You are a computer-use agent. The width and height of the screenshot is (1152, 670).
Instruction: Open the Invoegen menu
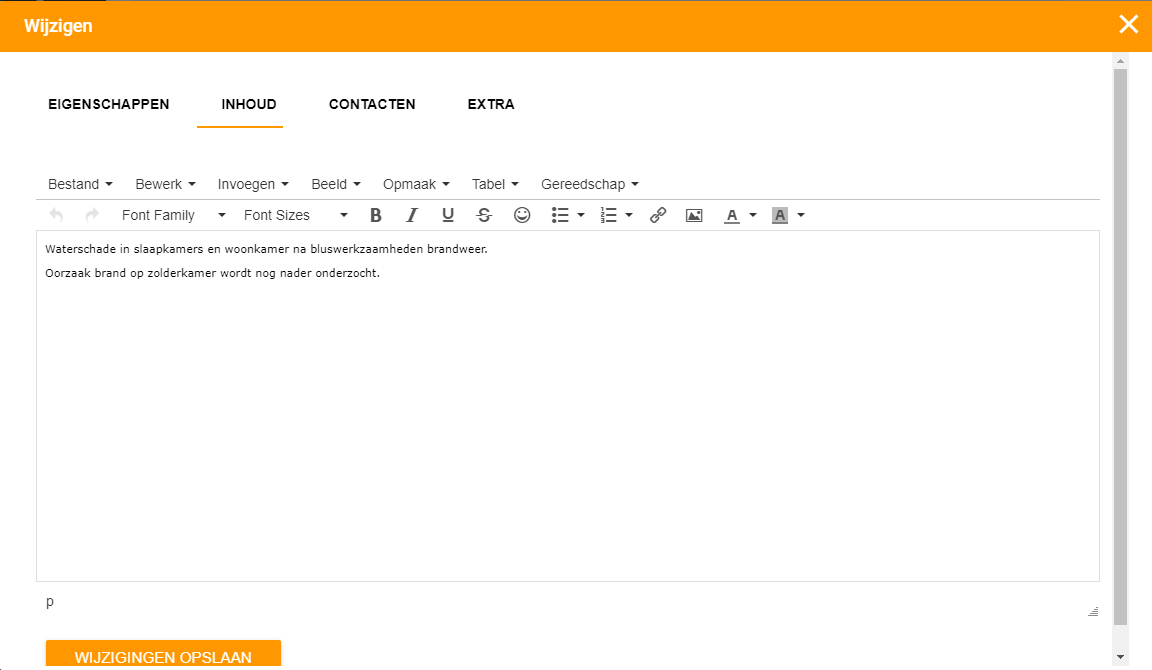253,184
